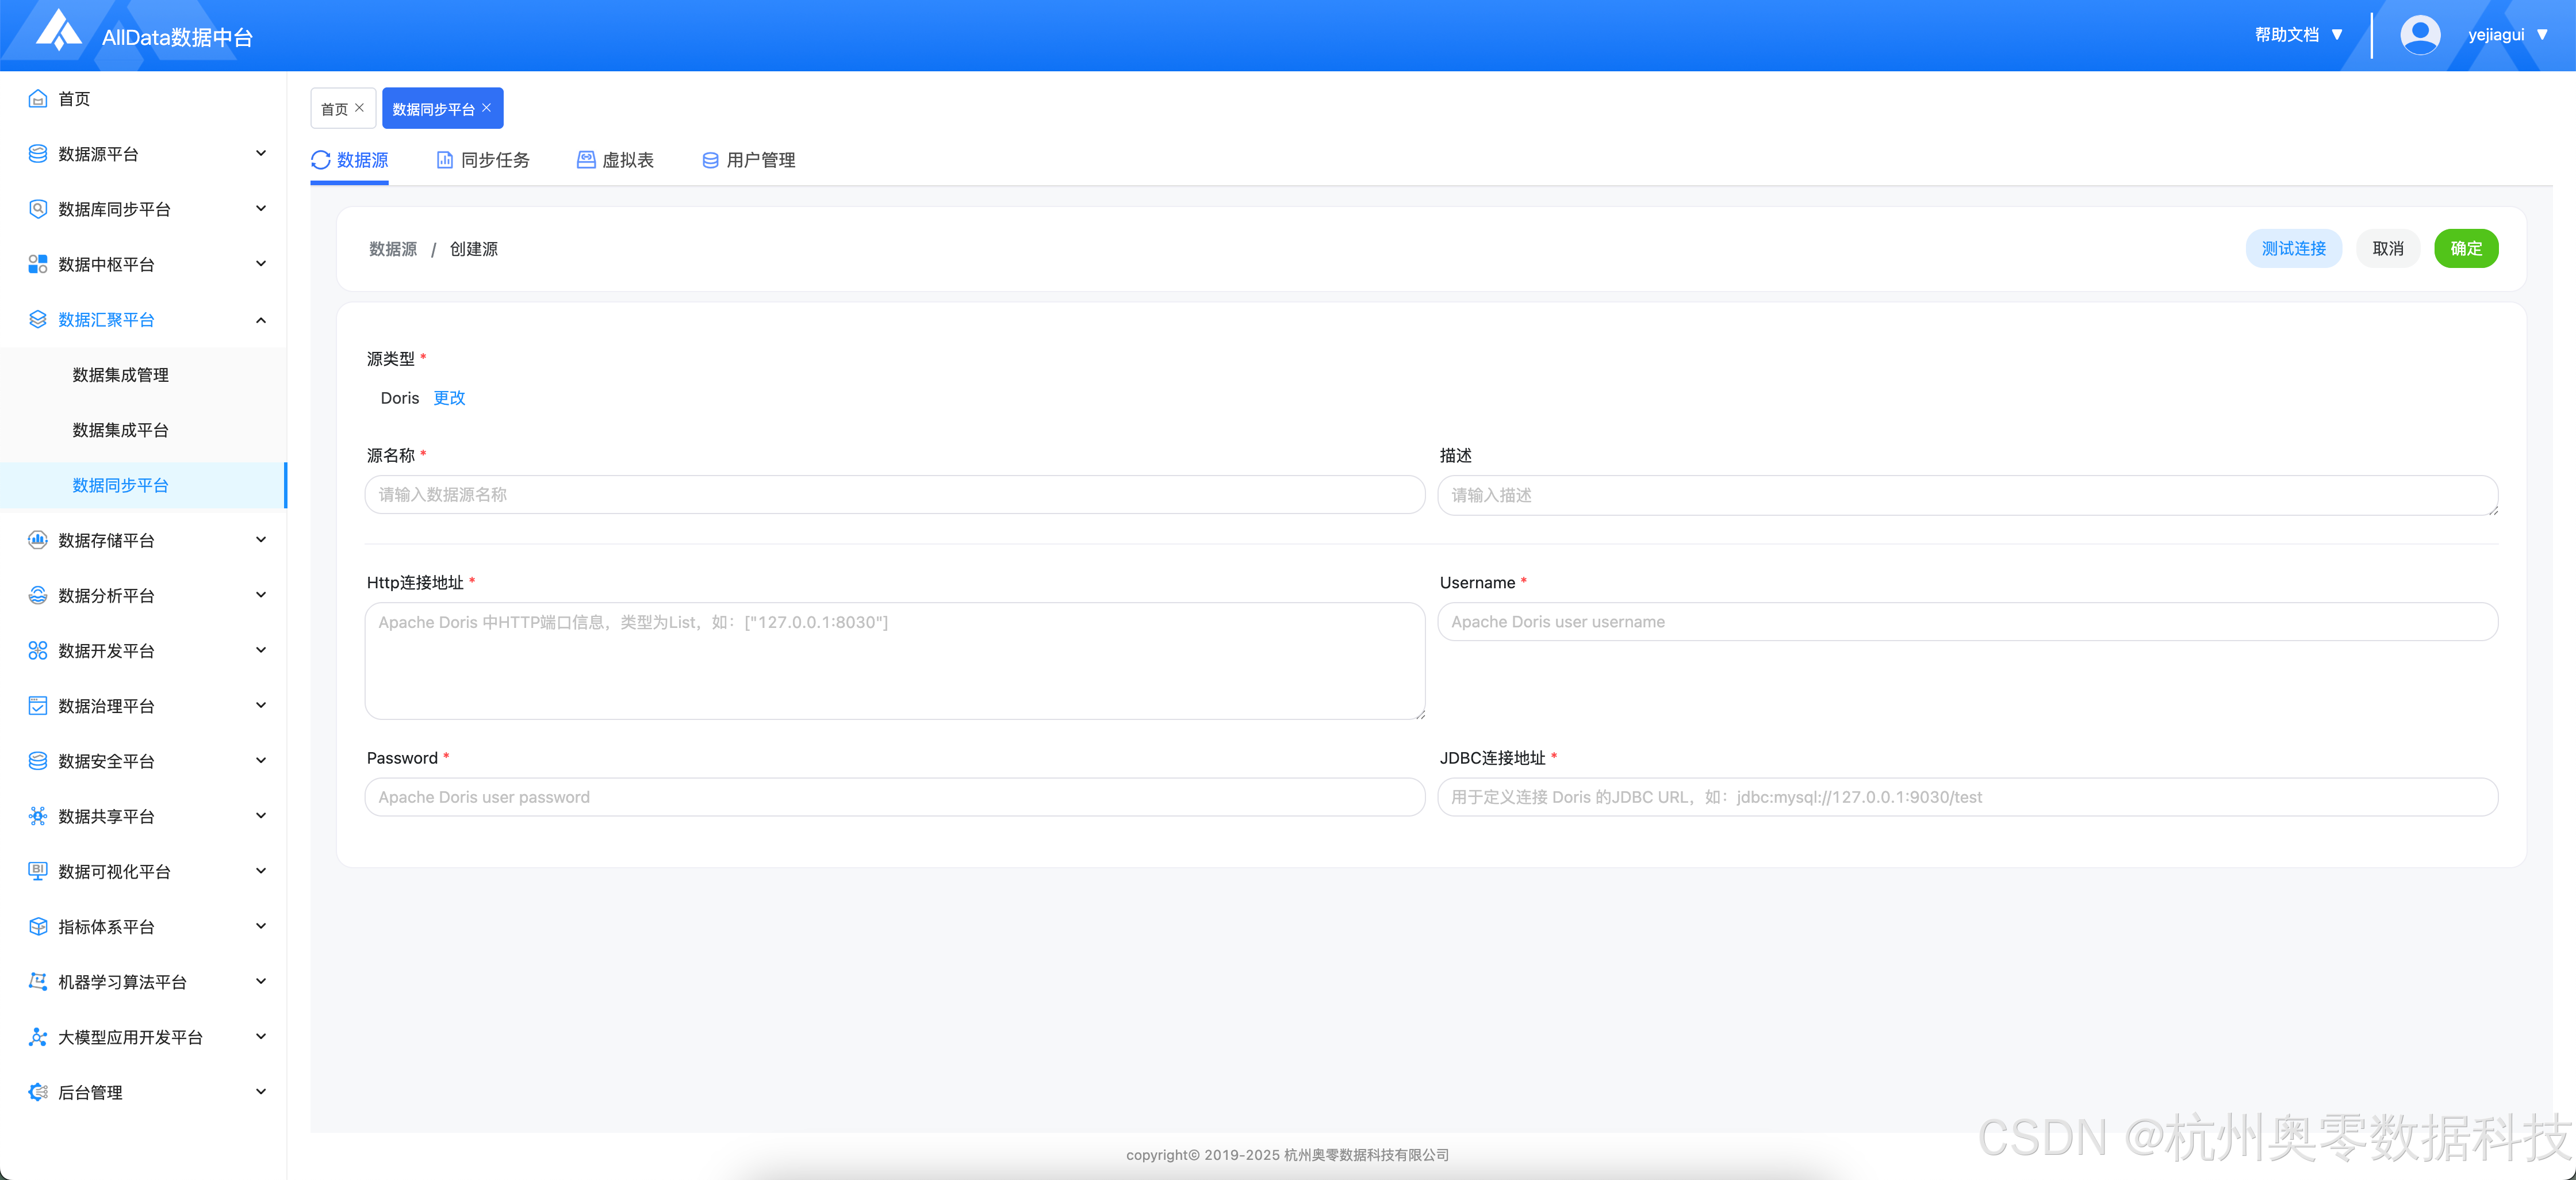The height and width of the screenshot is (1180, 2576).
Task: Click the 更改 link next to Doris
Action: point(449,398)
